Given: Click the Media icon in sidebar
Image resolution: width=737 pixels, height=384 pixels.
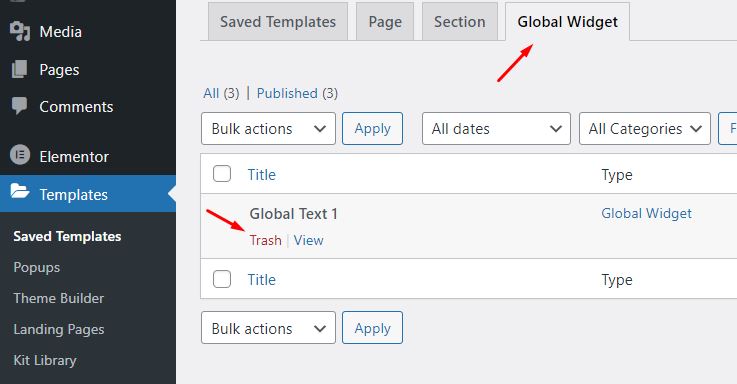Looking at the screenshot, I should tap(20, 31).
